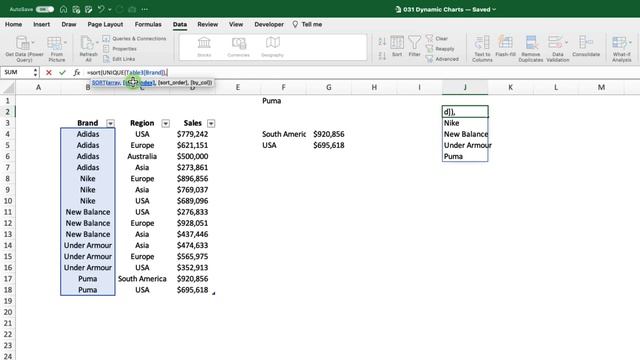Open the Region column filter dropdown

point(165,123)
